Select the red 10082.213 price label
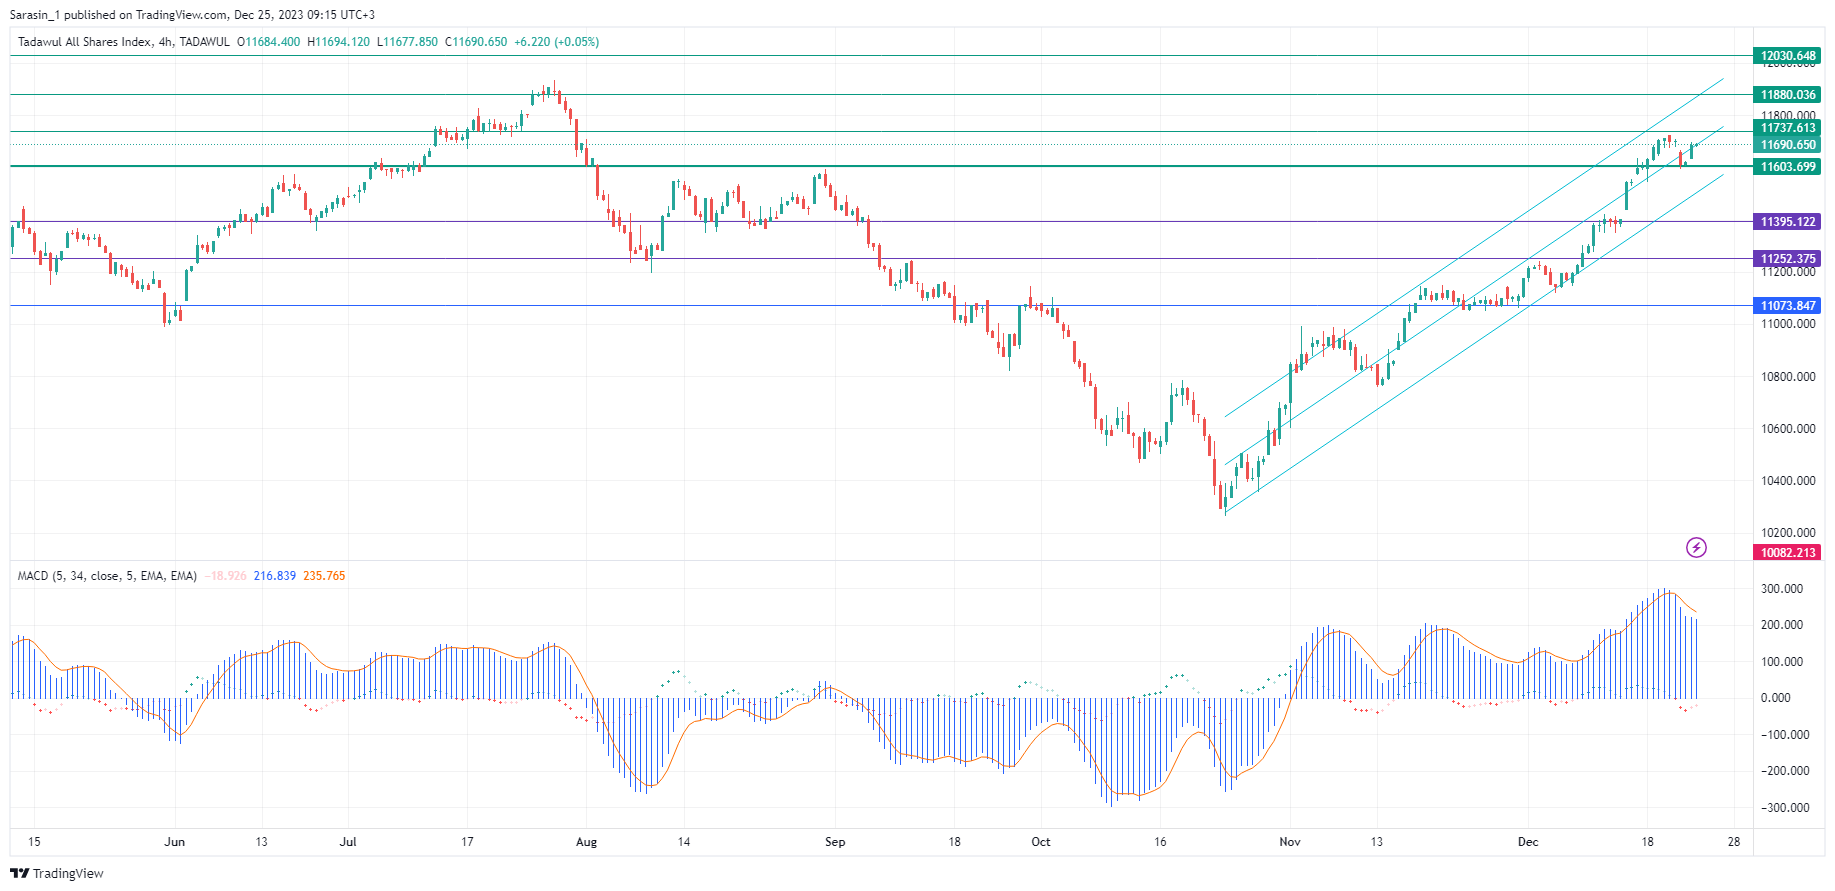 [x=1788, y=553]
